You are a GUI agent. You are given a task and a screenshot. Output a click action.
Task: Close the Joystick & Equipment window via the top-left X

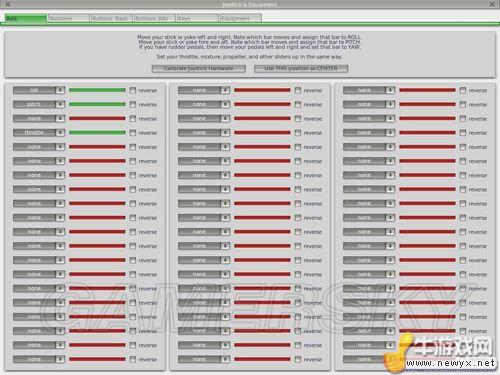click(8, 4)
